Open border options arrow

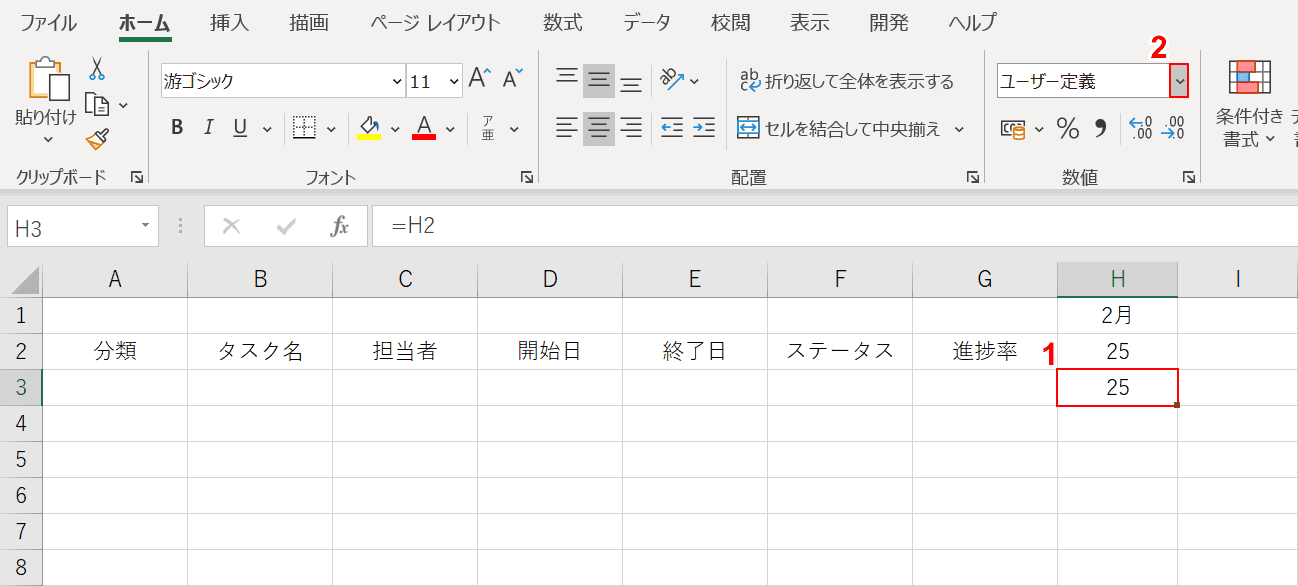click(x=331, y=128)
